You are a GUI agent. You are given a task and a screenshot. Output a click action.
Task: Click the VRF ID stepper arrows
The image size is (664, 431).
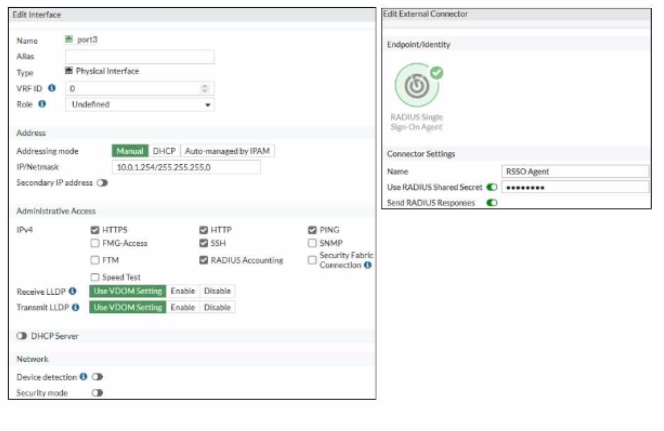(205, 88)
